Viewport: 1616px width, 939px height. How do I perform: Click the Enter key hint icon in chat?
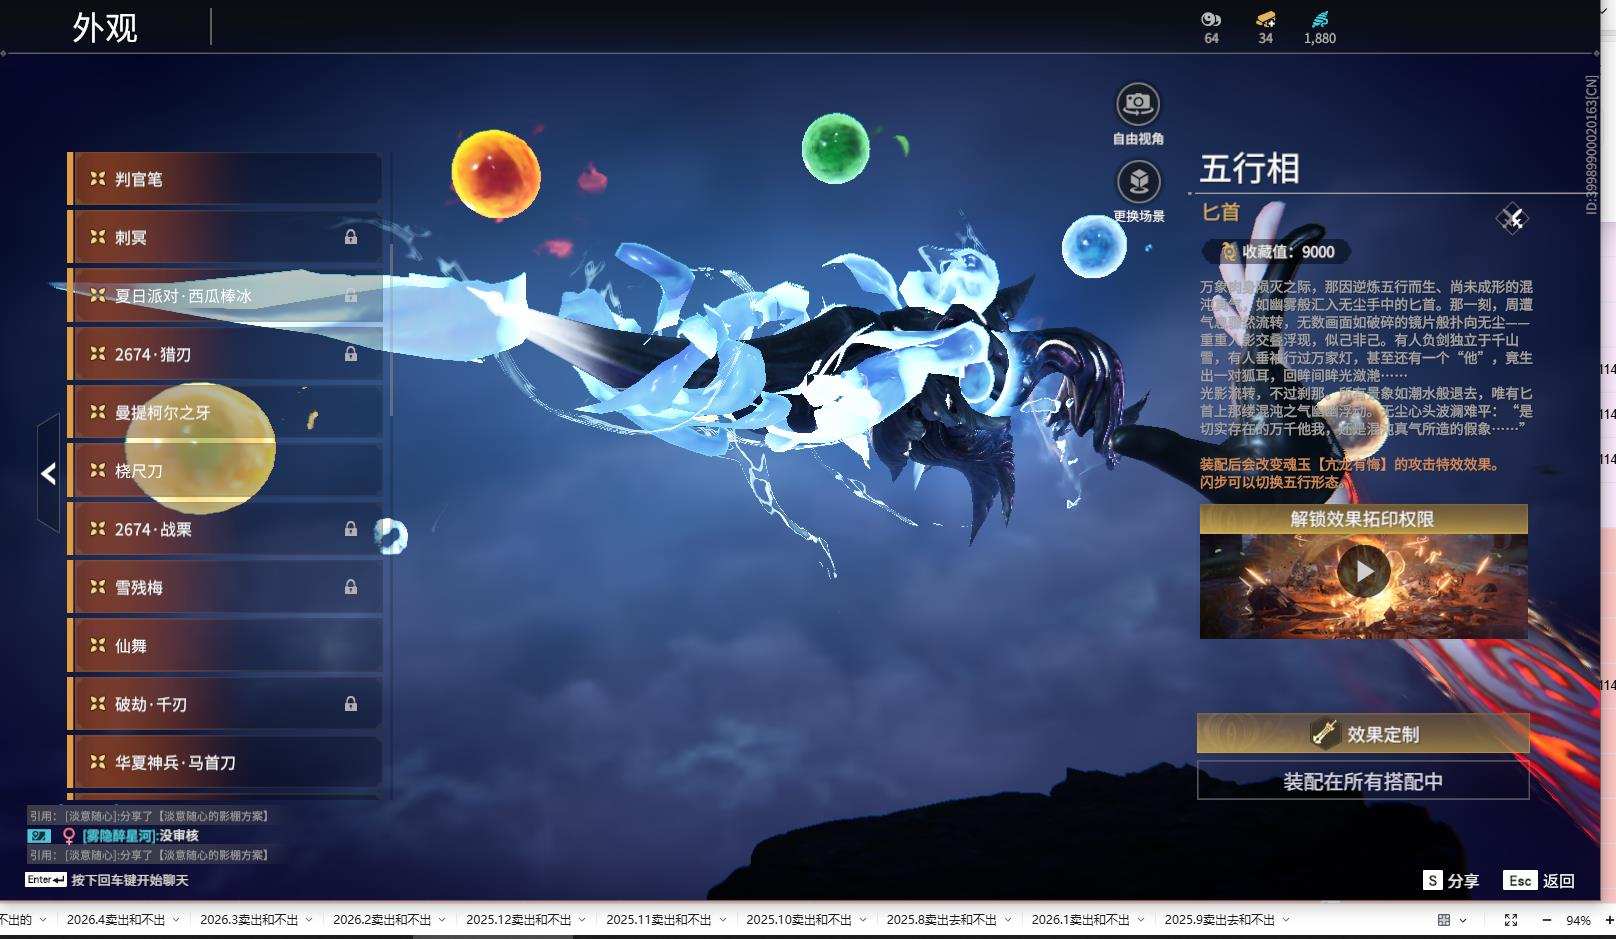(46, 880)
